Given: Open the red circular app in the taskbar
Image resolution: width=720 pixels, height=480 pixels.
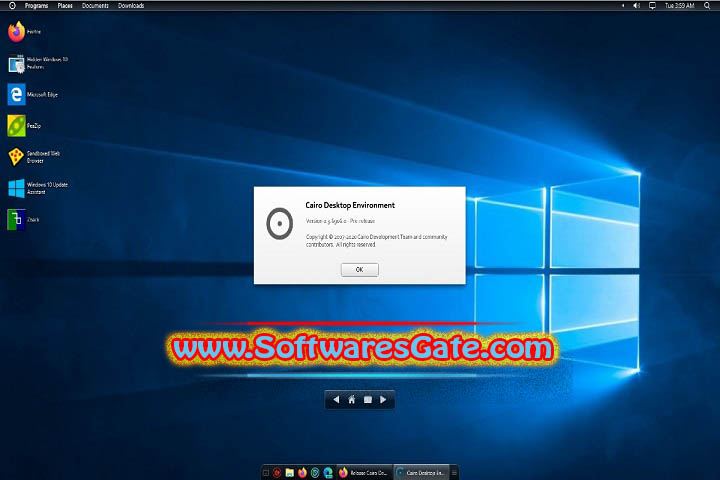Looking at the screenshot, I should 277,473.
